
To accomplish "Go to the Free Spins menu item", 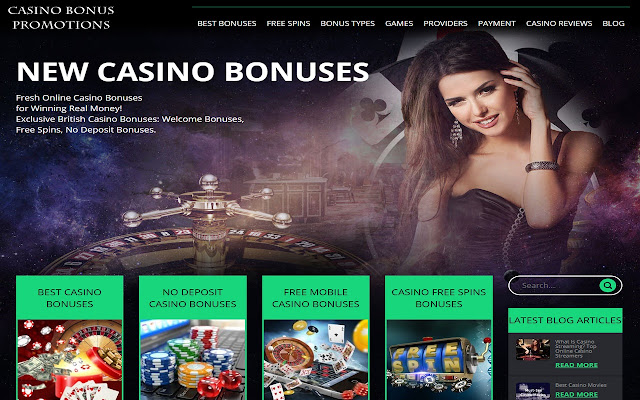I will pos(288,23).
